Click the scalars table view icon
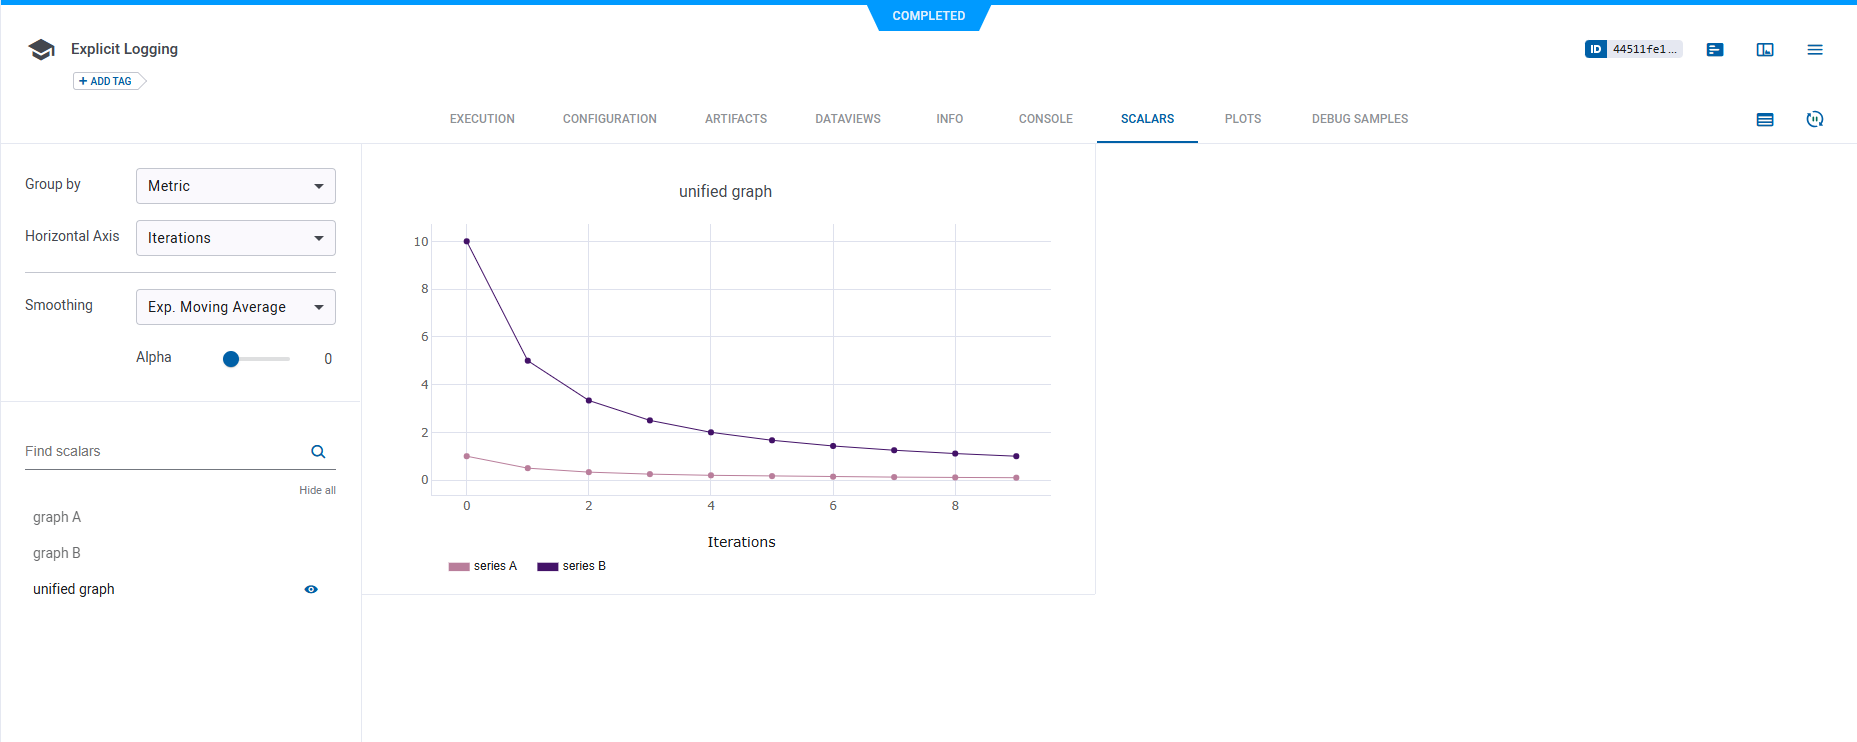 click(1764, 120)
